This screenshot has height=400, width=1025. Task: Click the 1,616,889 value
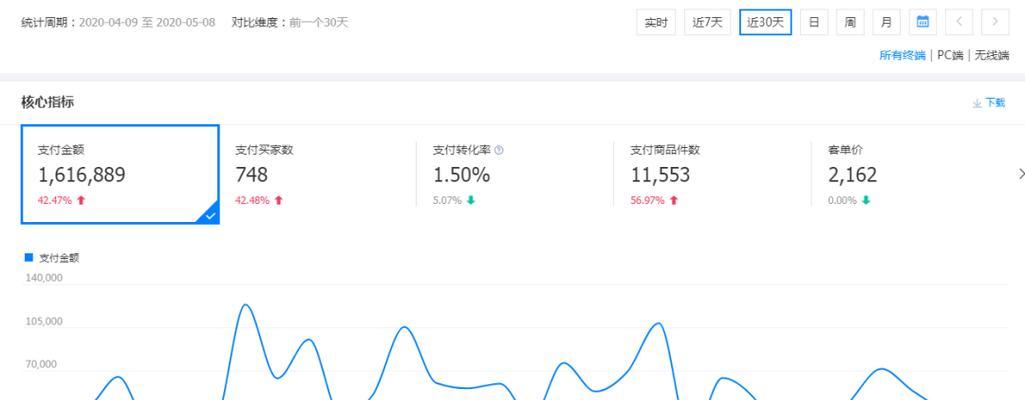82,175
